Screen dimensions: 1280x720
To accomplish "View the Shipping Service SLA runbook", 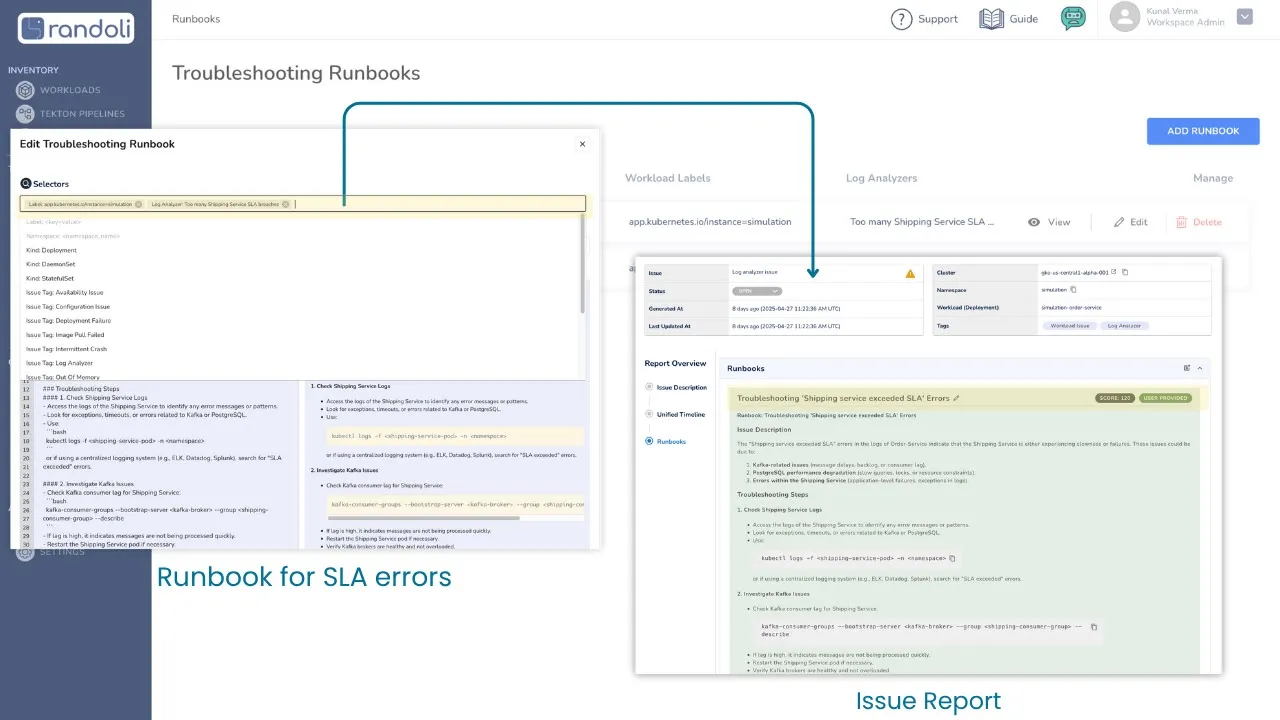I will pyautogui.click(x=1049, y=222).
